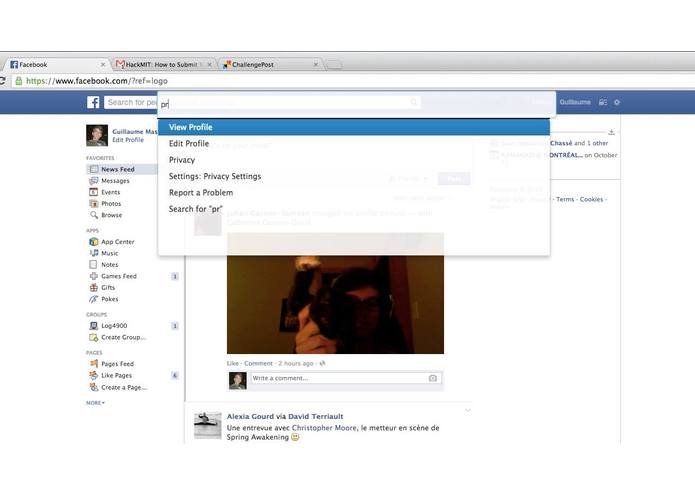Screen dimensions: 695x494
Task: Click the secure padlock icon in address bar
Action: pyautogui.click(x=19, y=81)
